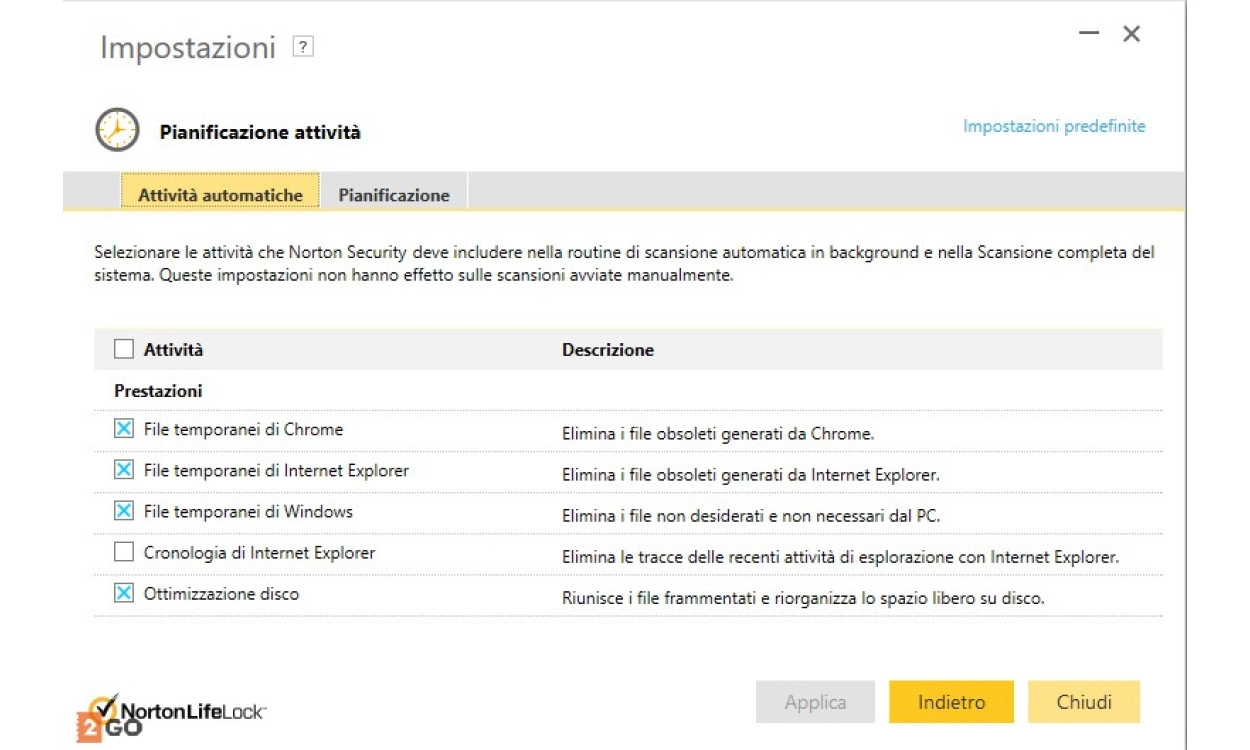The height and width of the screenshot is (750, 1250).
Task: Click the clock icon beside Pianificazione attività
Action: pos(117,130)
